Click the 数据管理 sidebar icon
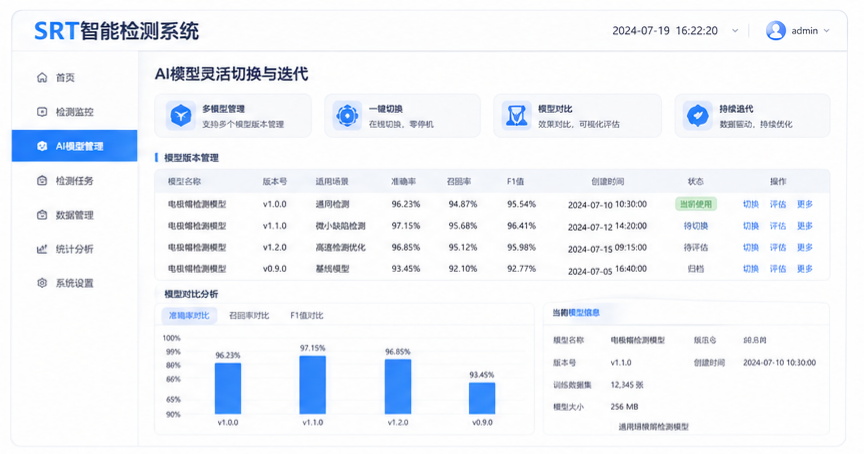 (42, 215)
